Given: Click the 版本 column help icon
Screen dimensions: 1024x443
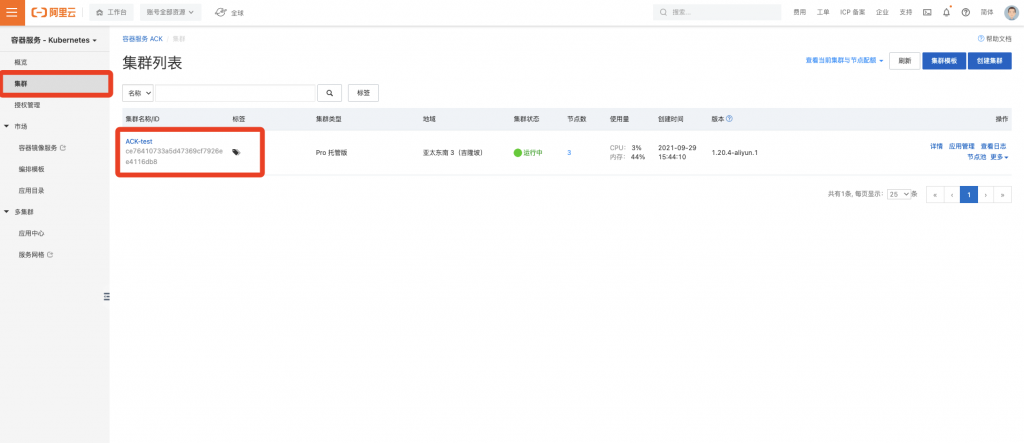Looking at the screenshot, I should [x=729, y=119].
